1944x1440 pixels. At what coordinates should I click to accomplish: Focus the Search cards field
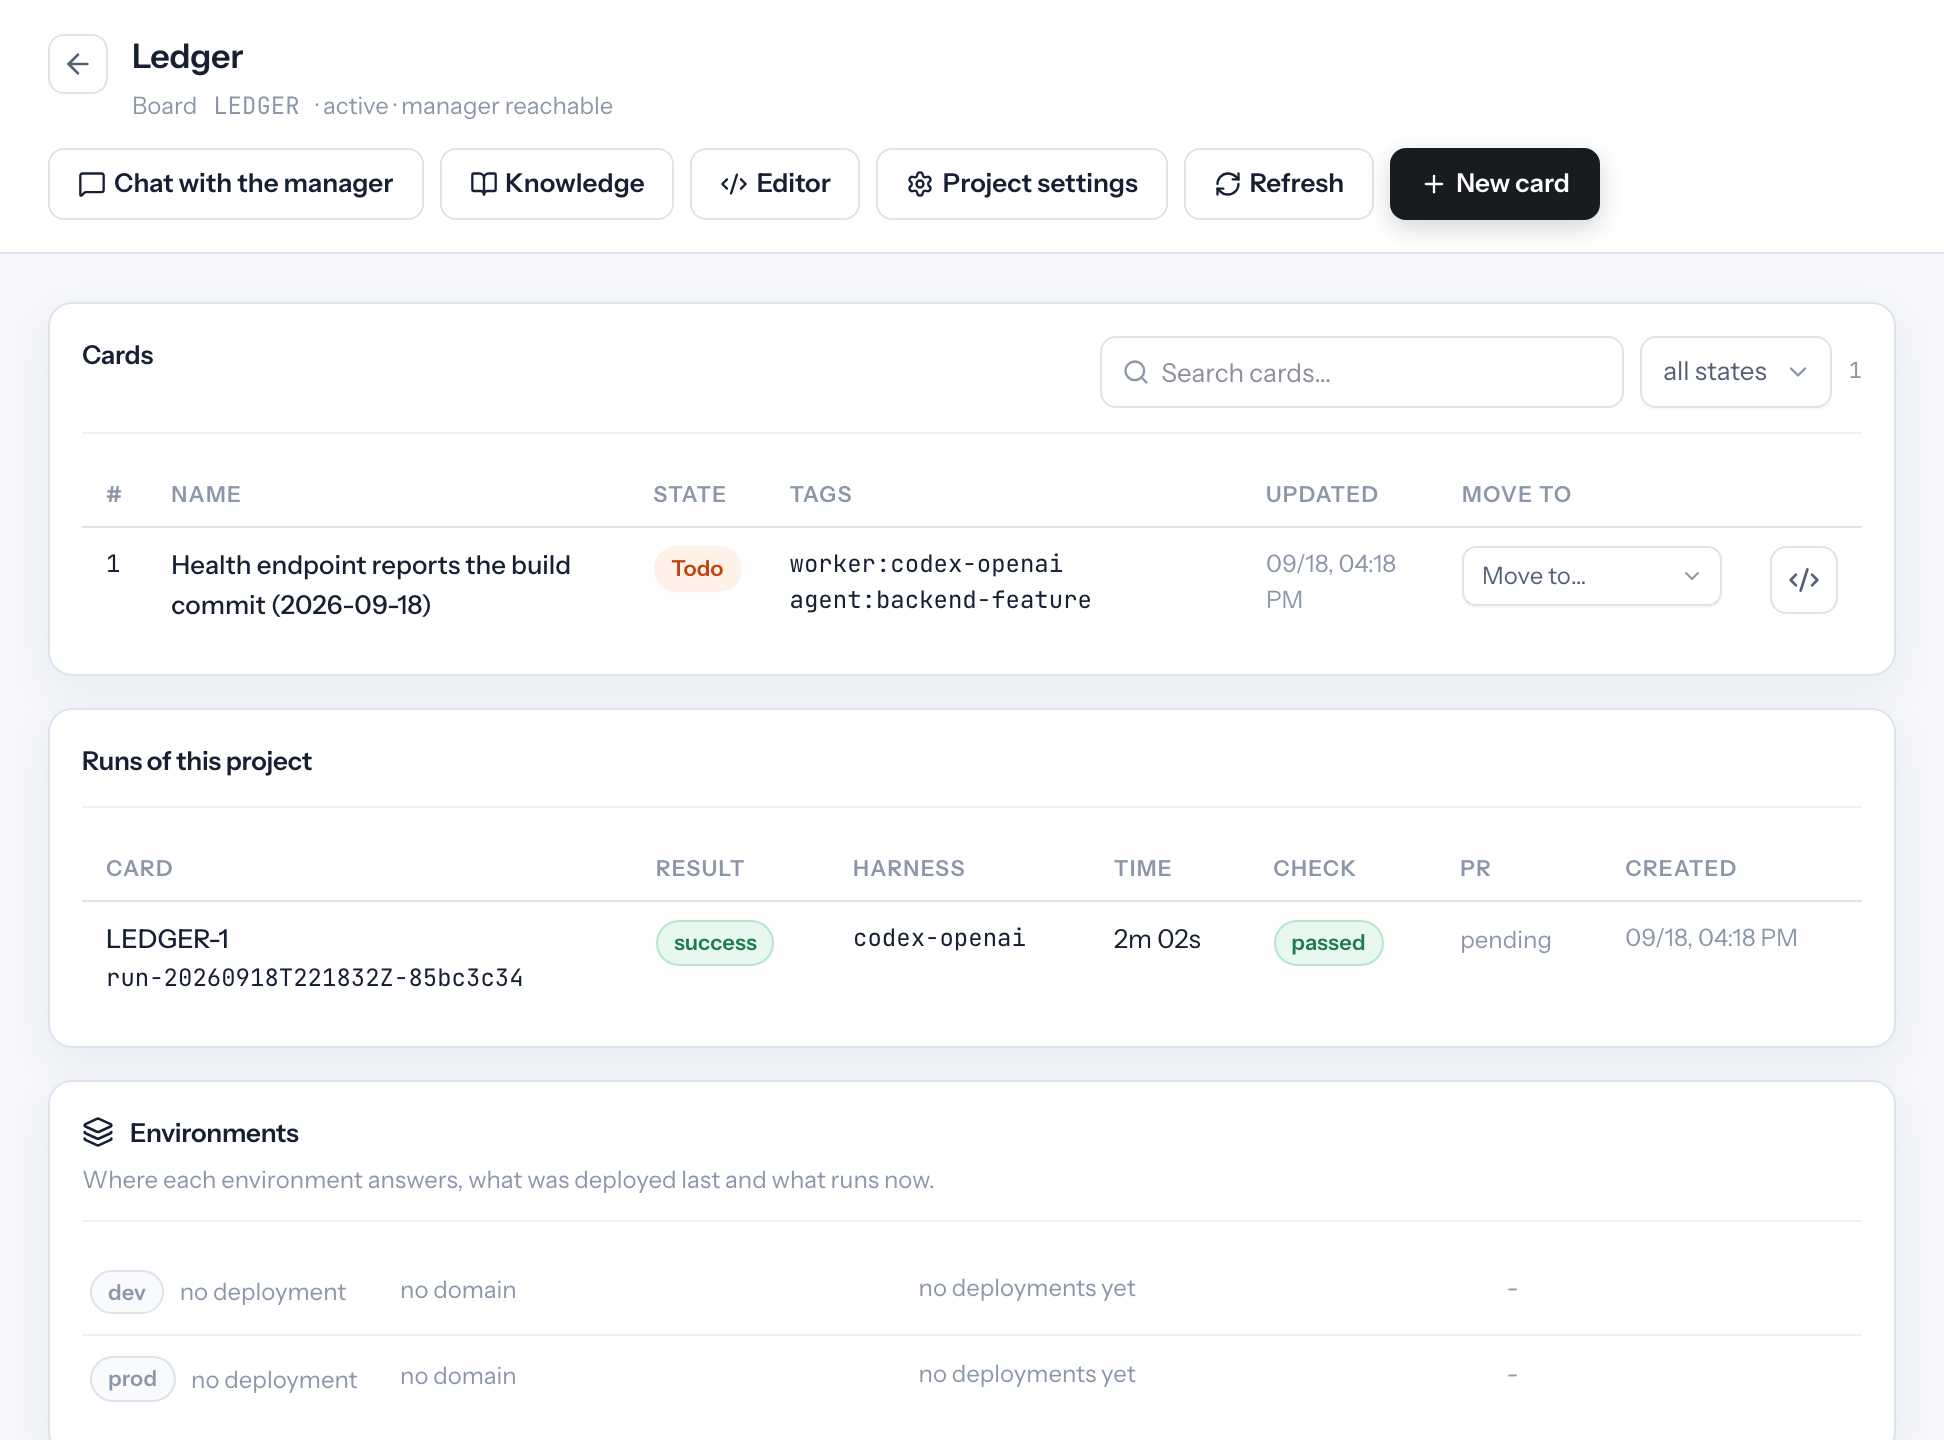point(1362,372)
